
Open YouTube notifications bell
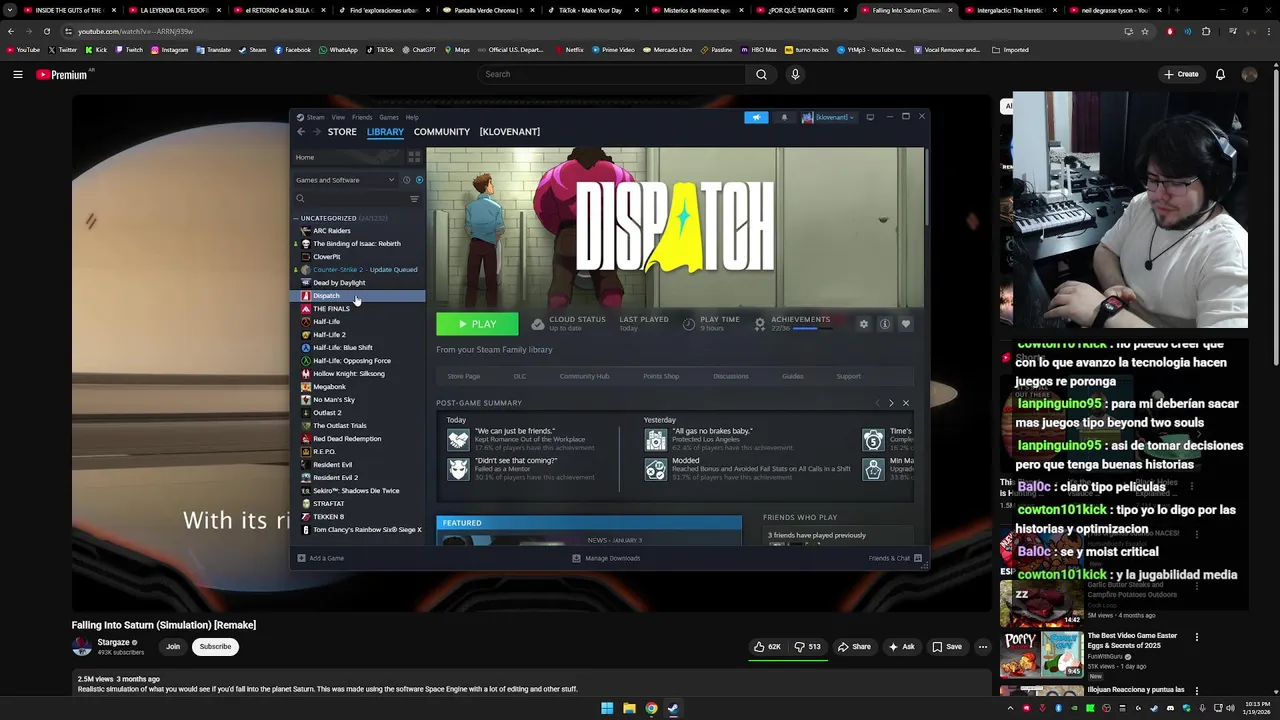(1220, 74)
